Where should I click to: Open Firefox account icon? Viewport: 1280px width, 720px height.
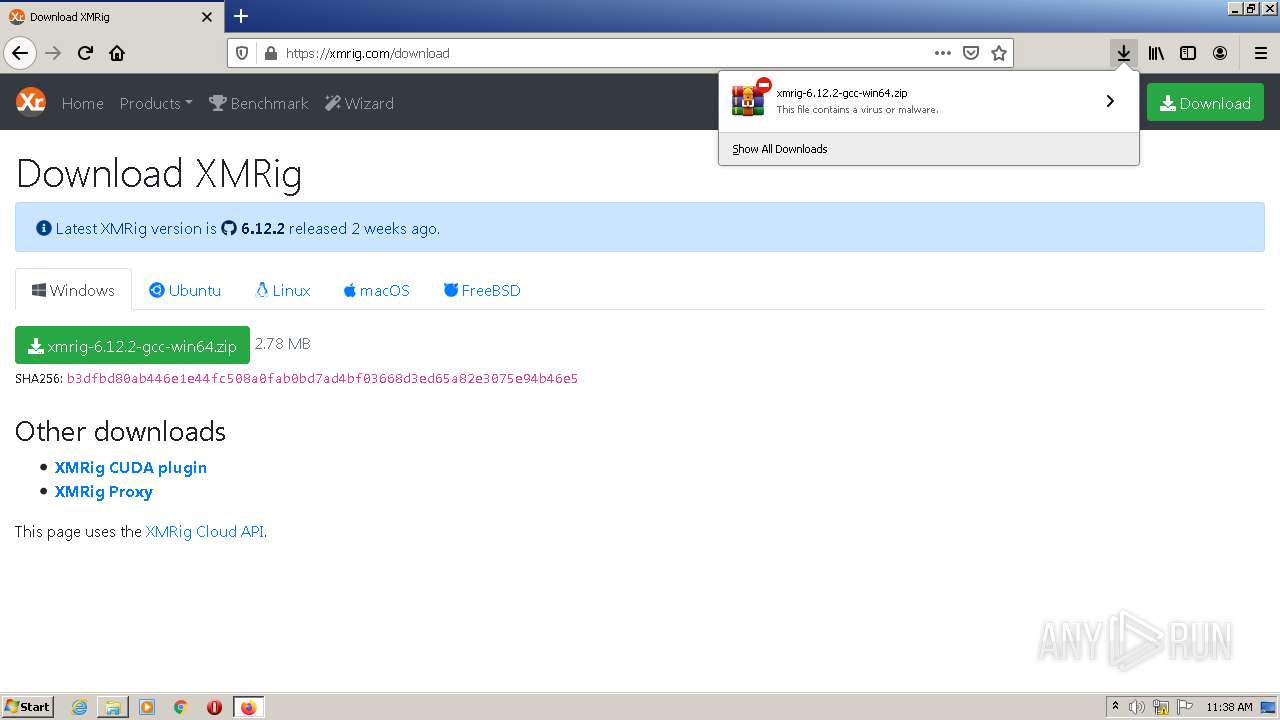coord(1220,53)
